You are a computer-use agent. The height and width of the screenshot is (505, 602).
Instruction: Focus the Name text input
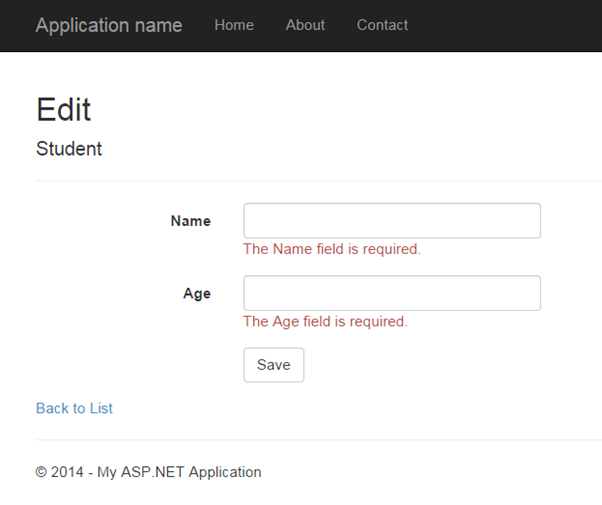392,221
